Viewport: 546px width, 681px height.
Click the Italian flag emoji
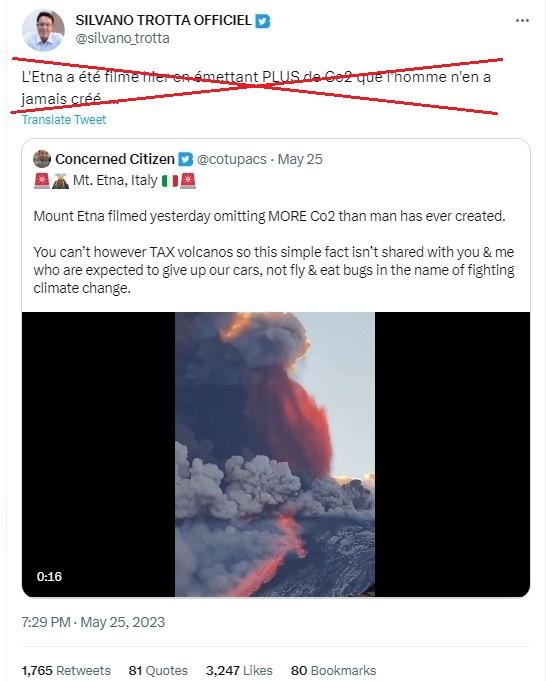pos(170,181)
